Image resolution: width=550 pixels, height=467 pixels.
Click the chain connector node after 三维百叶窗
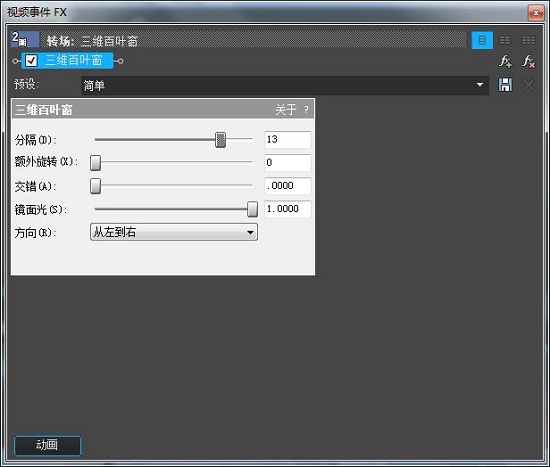click(x=120, y=61)
